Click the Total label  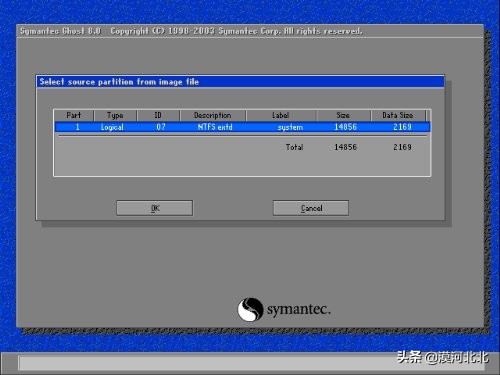[x=294, y=147]
